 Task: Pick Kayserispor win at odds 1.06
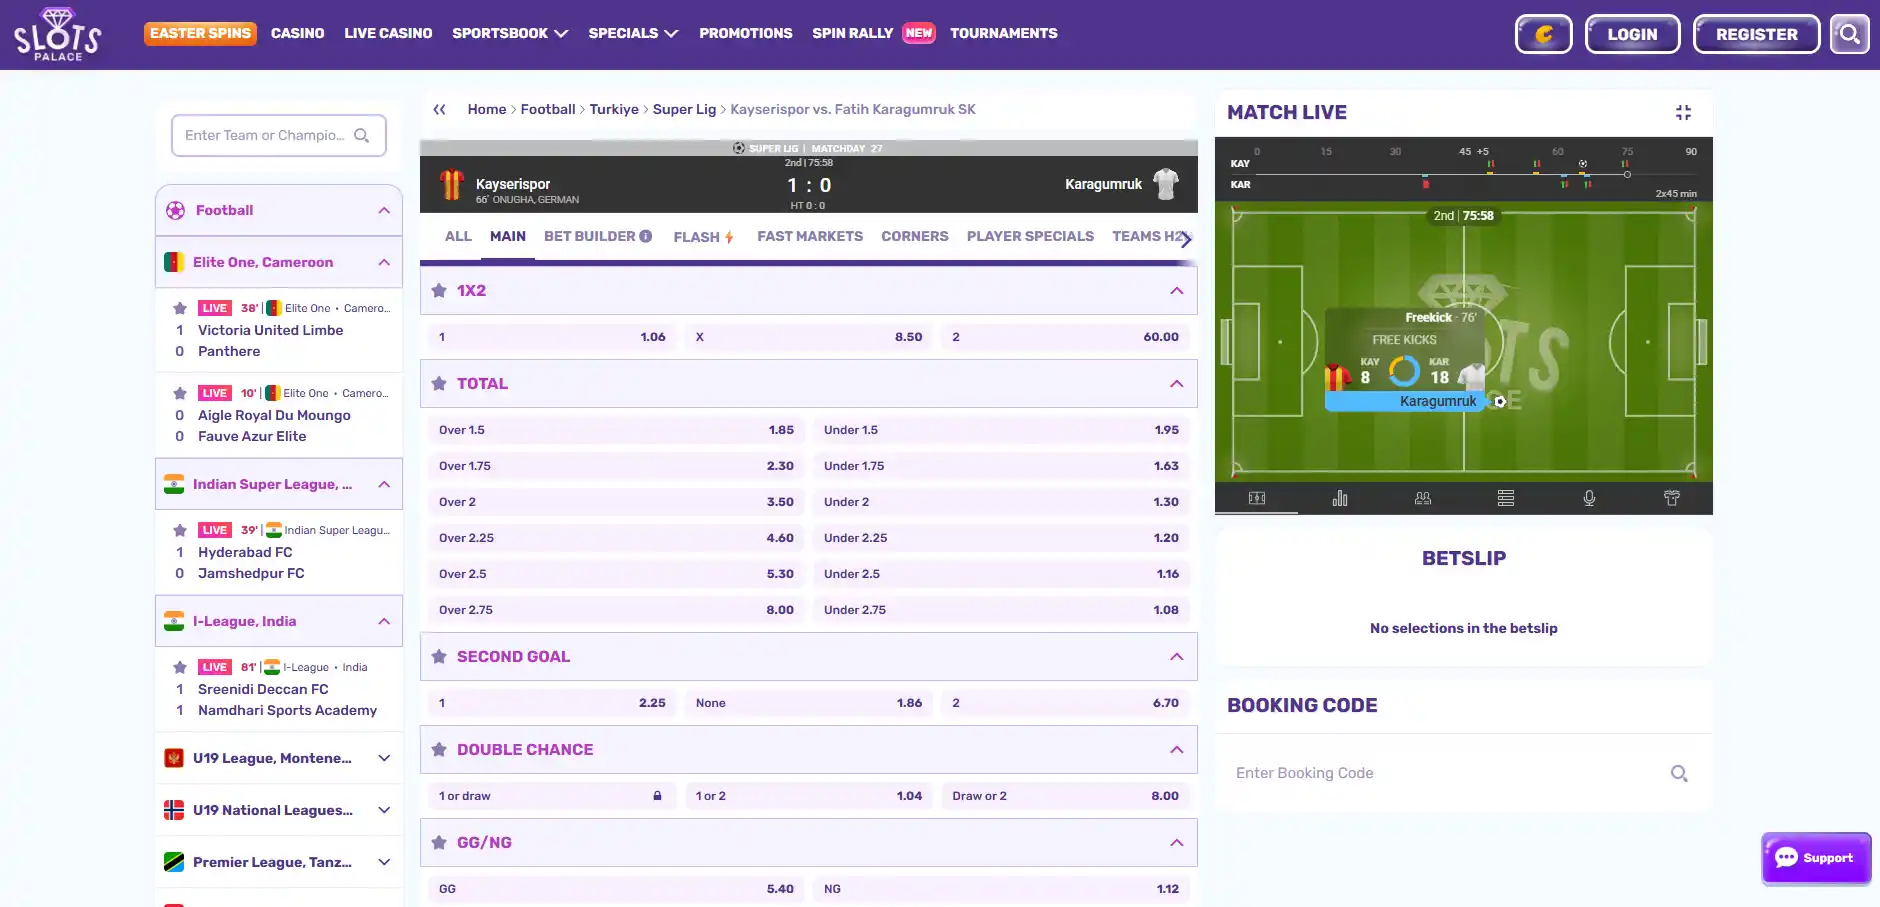coord(552,337)
